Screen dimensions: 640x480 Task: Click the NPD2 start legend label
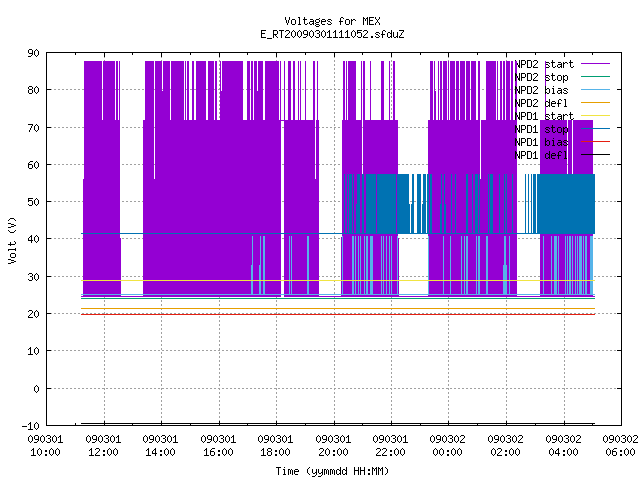click(544, 64)
